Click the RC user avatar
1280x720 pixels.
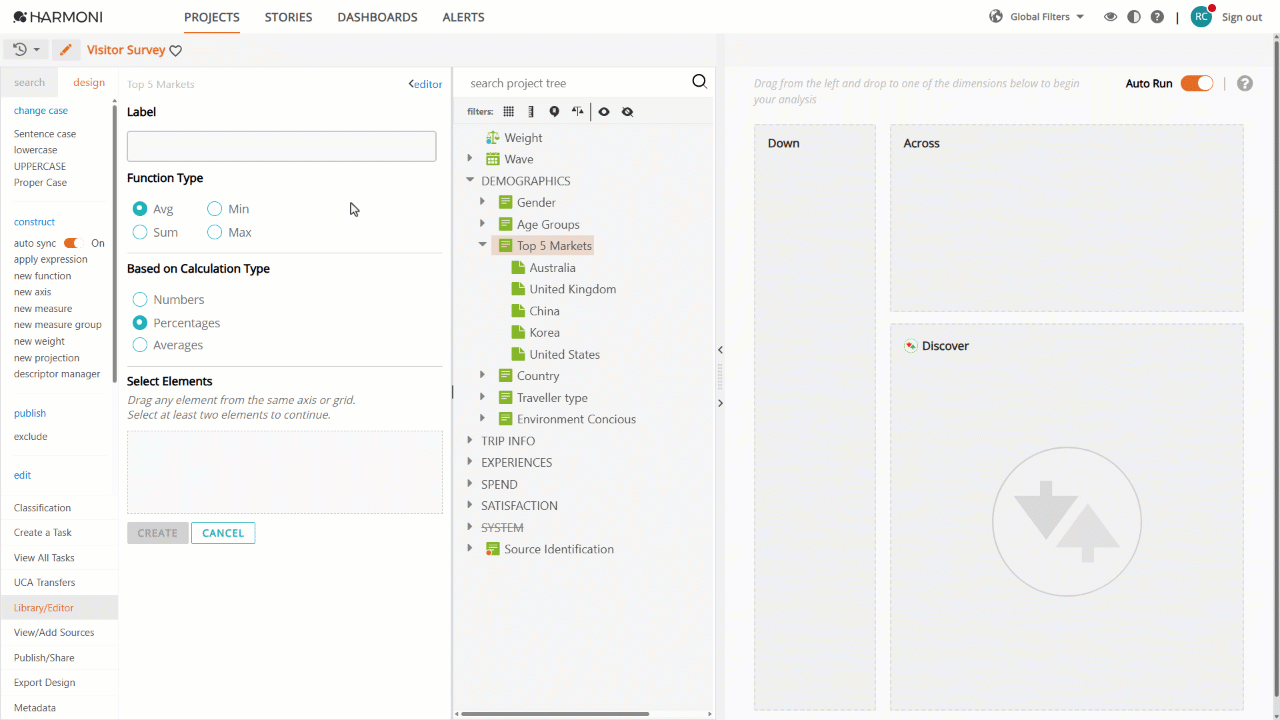pos(1201,16)
